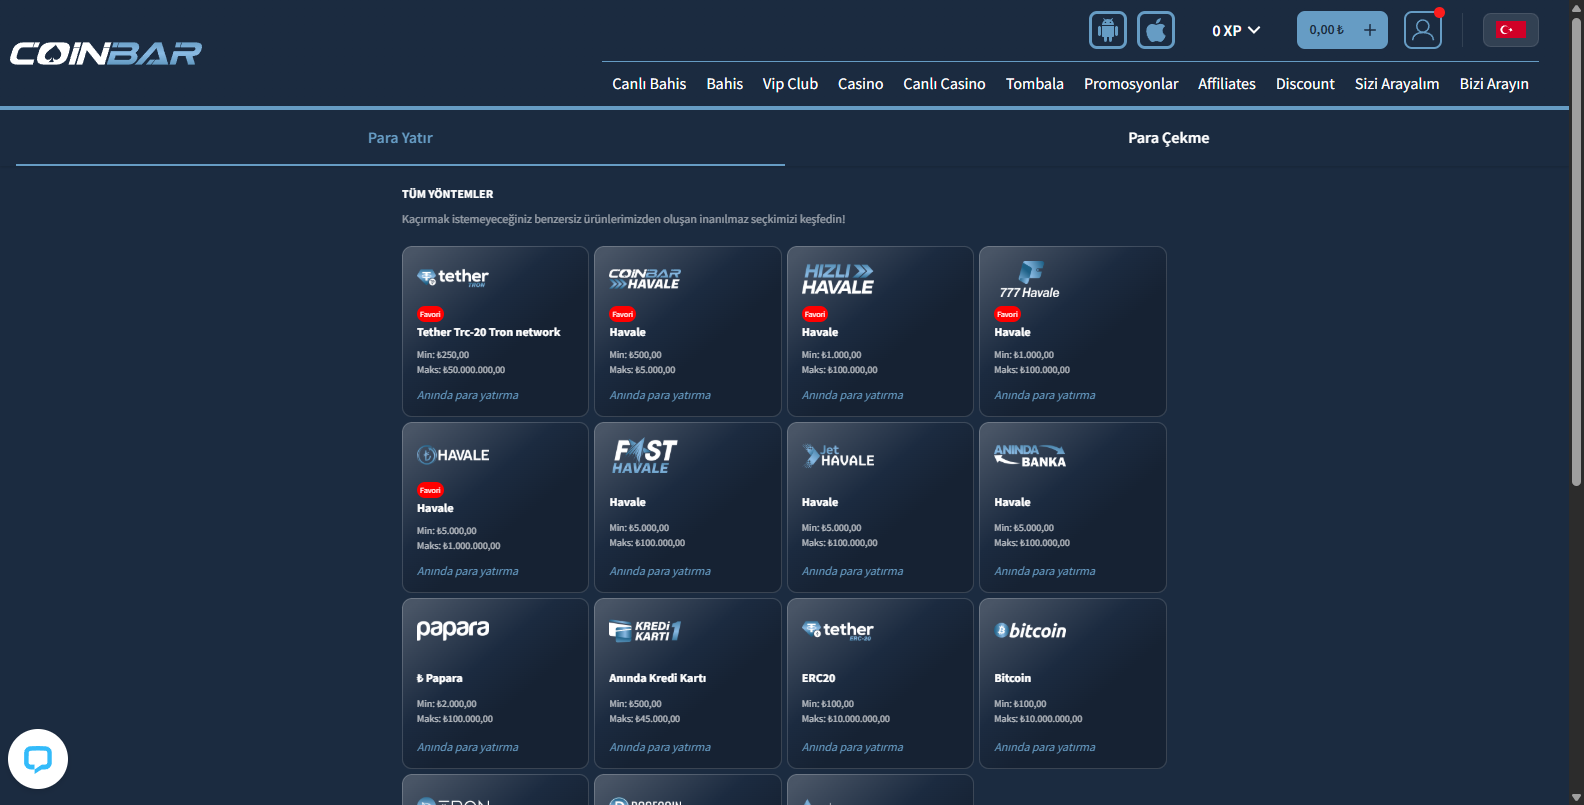Open the Promosyonlar page
This screenshot has height=805, width=1584.
coord(1131,84)
